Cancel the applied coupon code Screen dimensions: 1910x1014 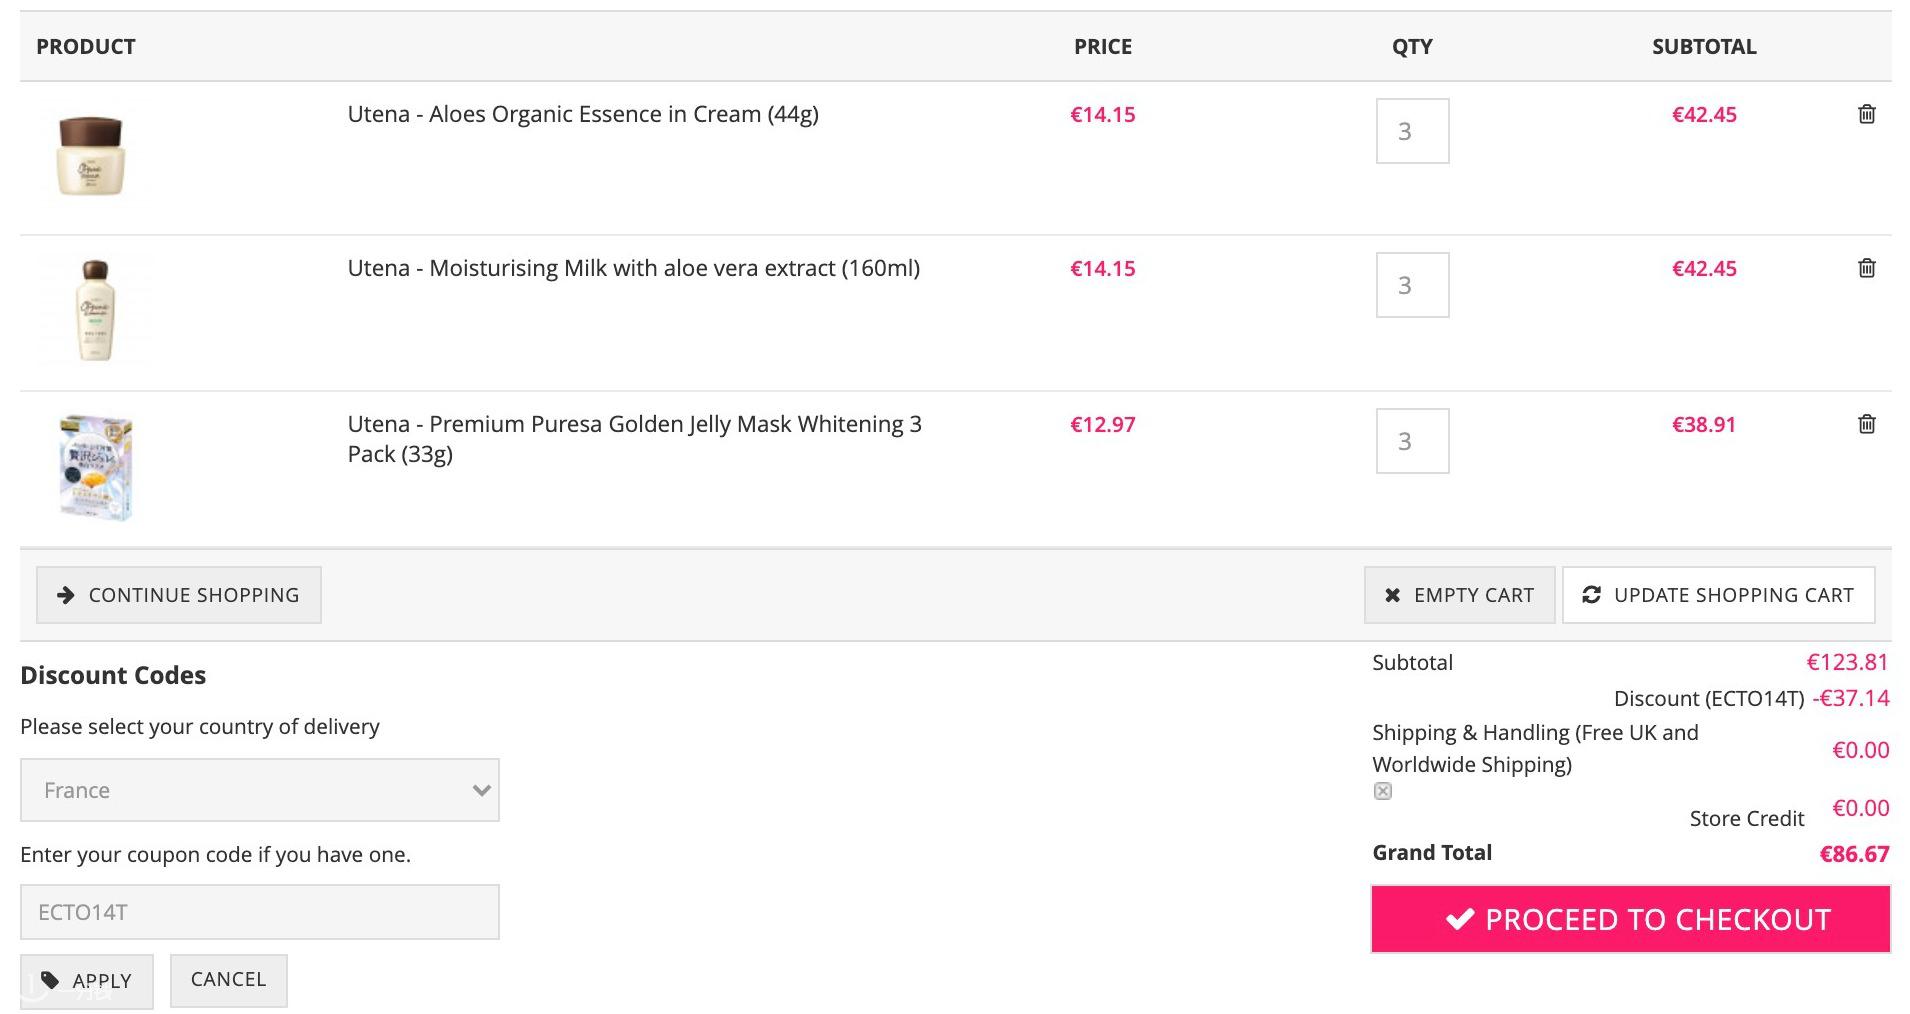(228, 980)
